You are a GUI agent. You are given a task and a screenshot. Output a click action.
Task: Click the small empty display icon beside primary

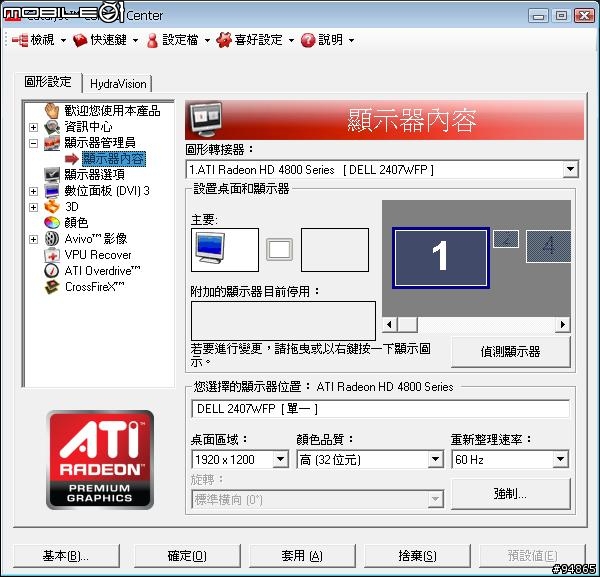point(279,250)
